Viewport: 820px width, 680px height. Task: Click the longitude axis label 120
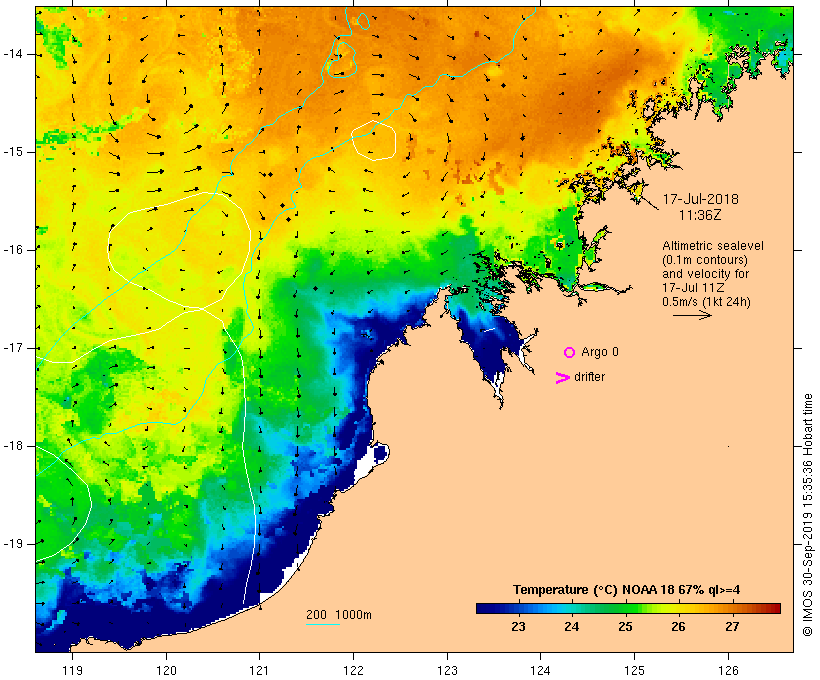coord(166,671)
